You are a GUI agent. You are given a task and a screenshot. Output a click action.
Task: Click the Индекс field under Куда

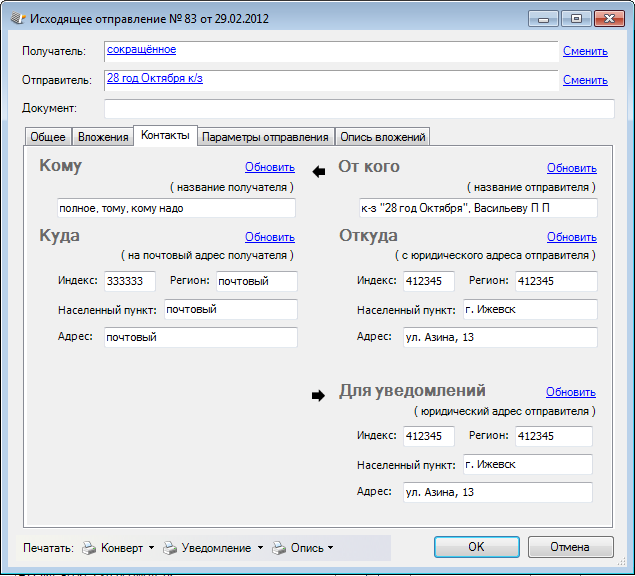coord(130,281)
